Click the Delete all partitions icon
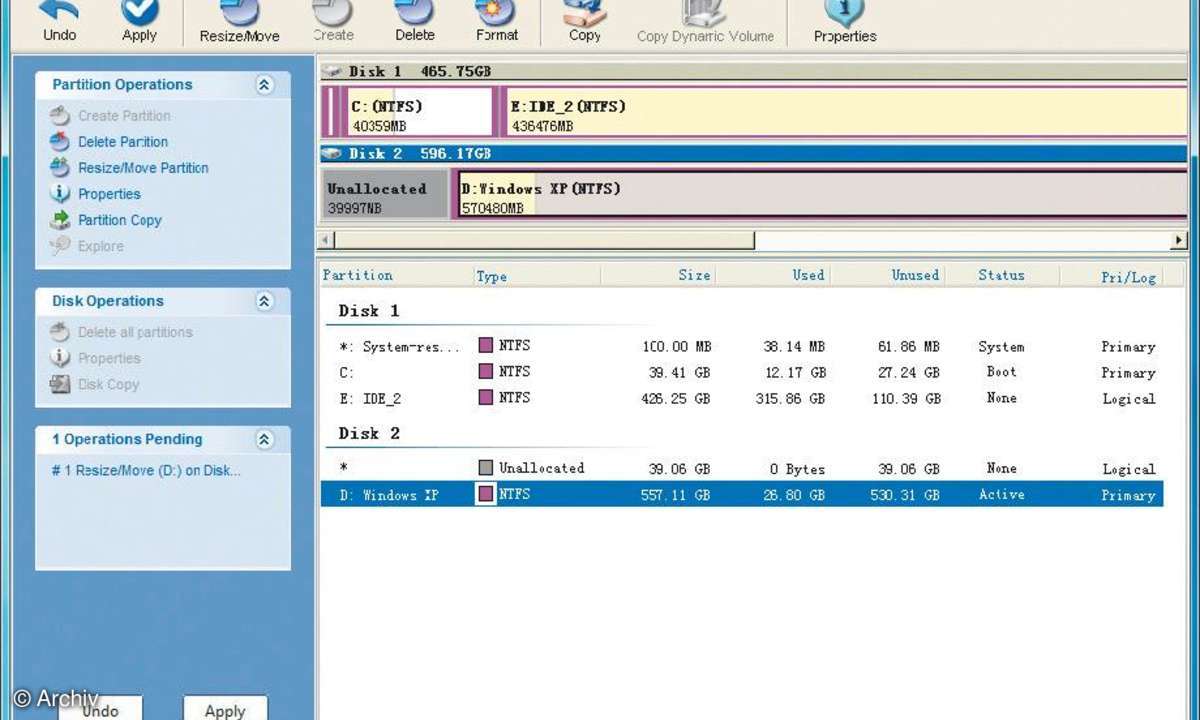The height and width of the screenshot is (720, 1200). (x=60, y=331)
